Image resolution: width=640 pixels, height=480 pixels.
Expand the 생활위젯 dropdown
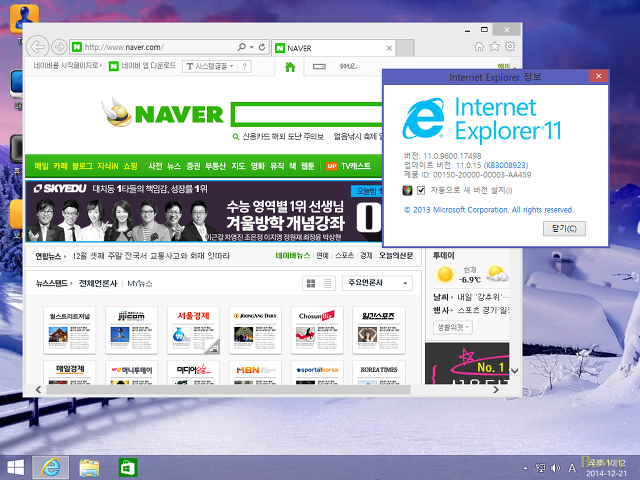click(x=453, y=327)
